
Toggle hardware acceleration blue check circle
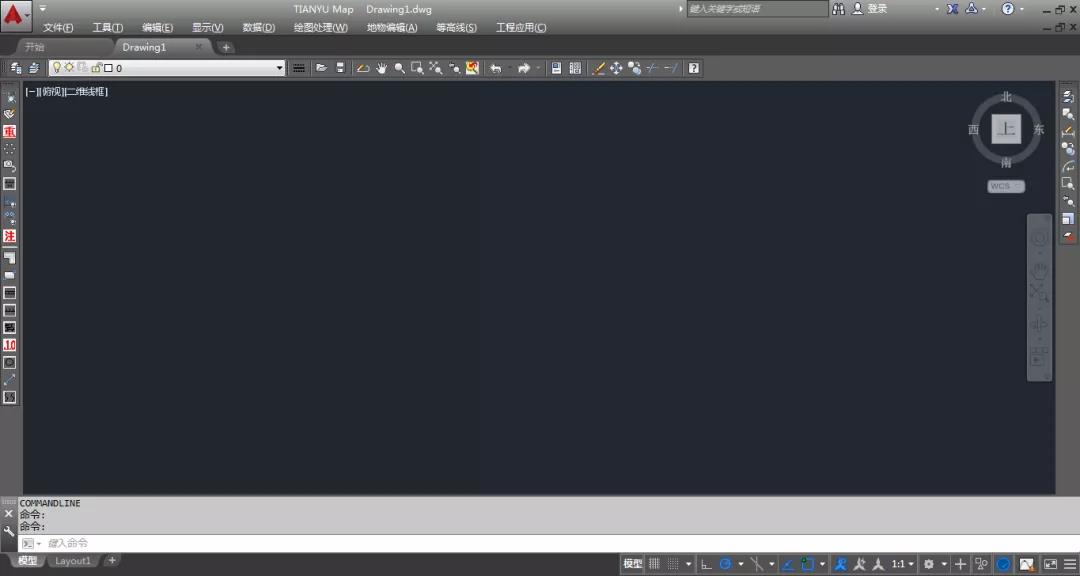1004,564
